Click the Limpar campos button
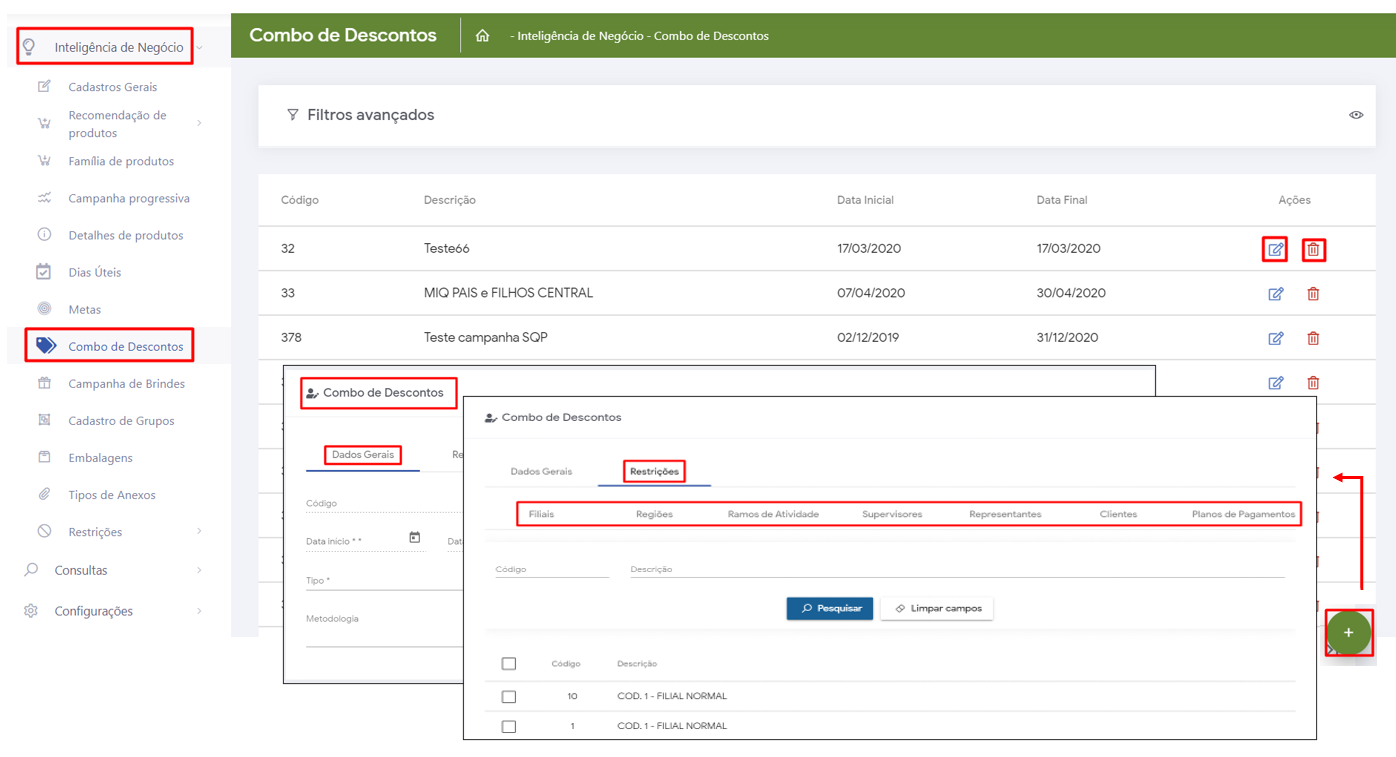1396x757 pixels. 937,608
